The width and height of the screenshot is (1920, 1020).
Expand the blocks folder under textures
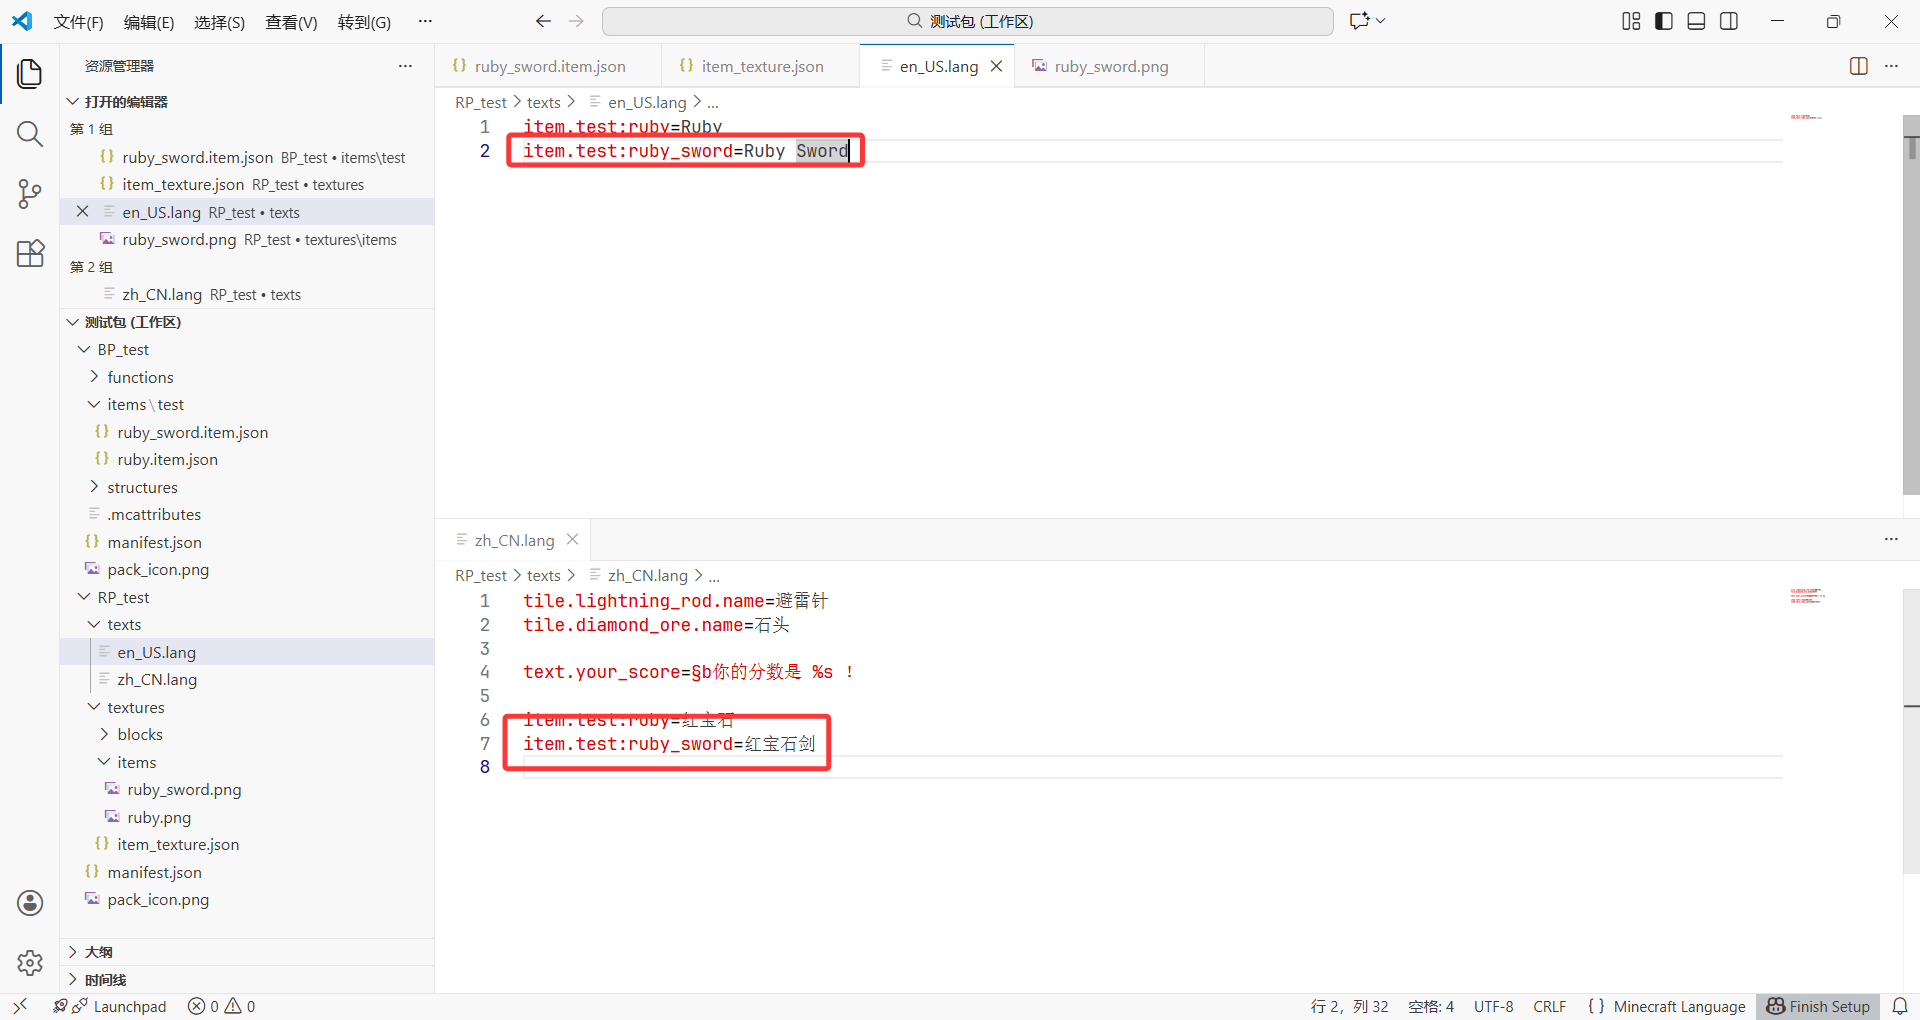(140, 734)
